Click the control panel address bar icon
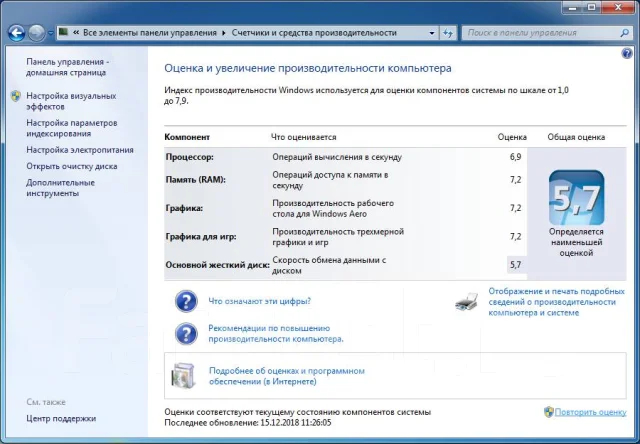 (63, 32)
